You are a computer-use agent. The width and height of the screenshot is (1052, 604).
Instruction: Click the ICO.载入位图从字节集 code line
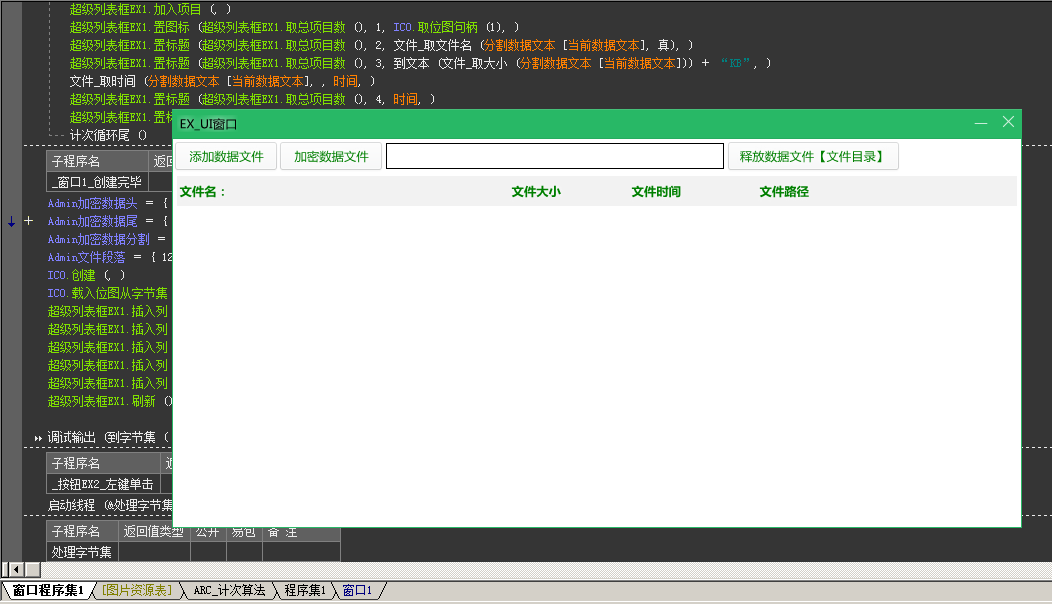tap(108, 293)
